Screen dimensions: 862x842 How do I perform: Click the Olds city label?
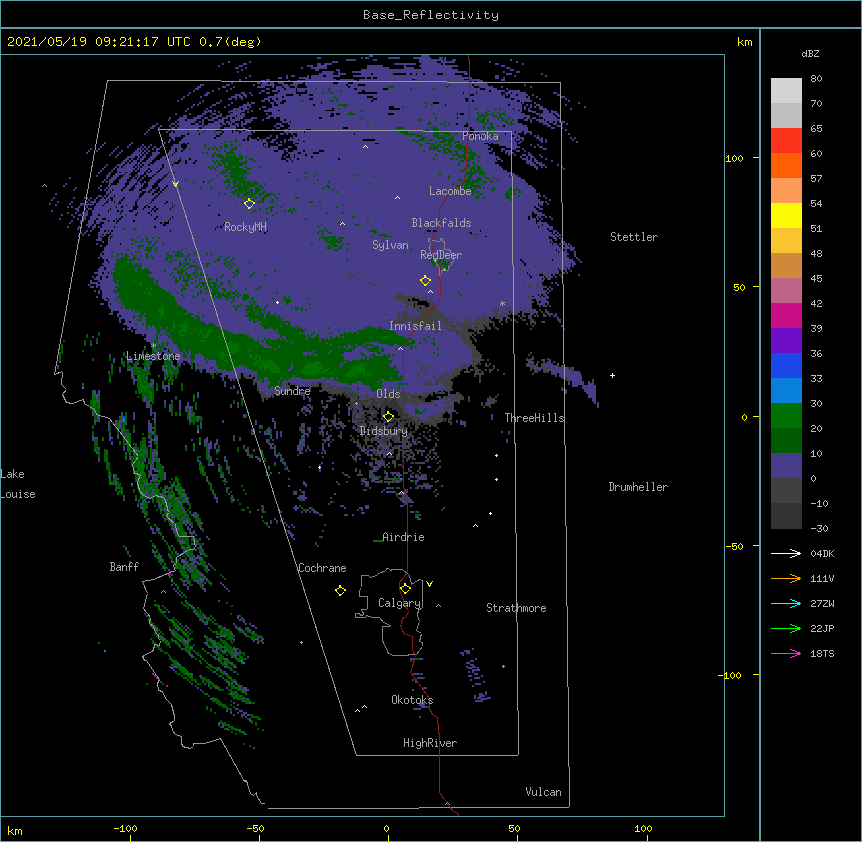(x=388, y=394)
